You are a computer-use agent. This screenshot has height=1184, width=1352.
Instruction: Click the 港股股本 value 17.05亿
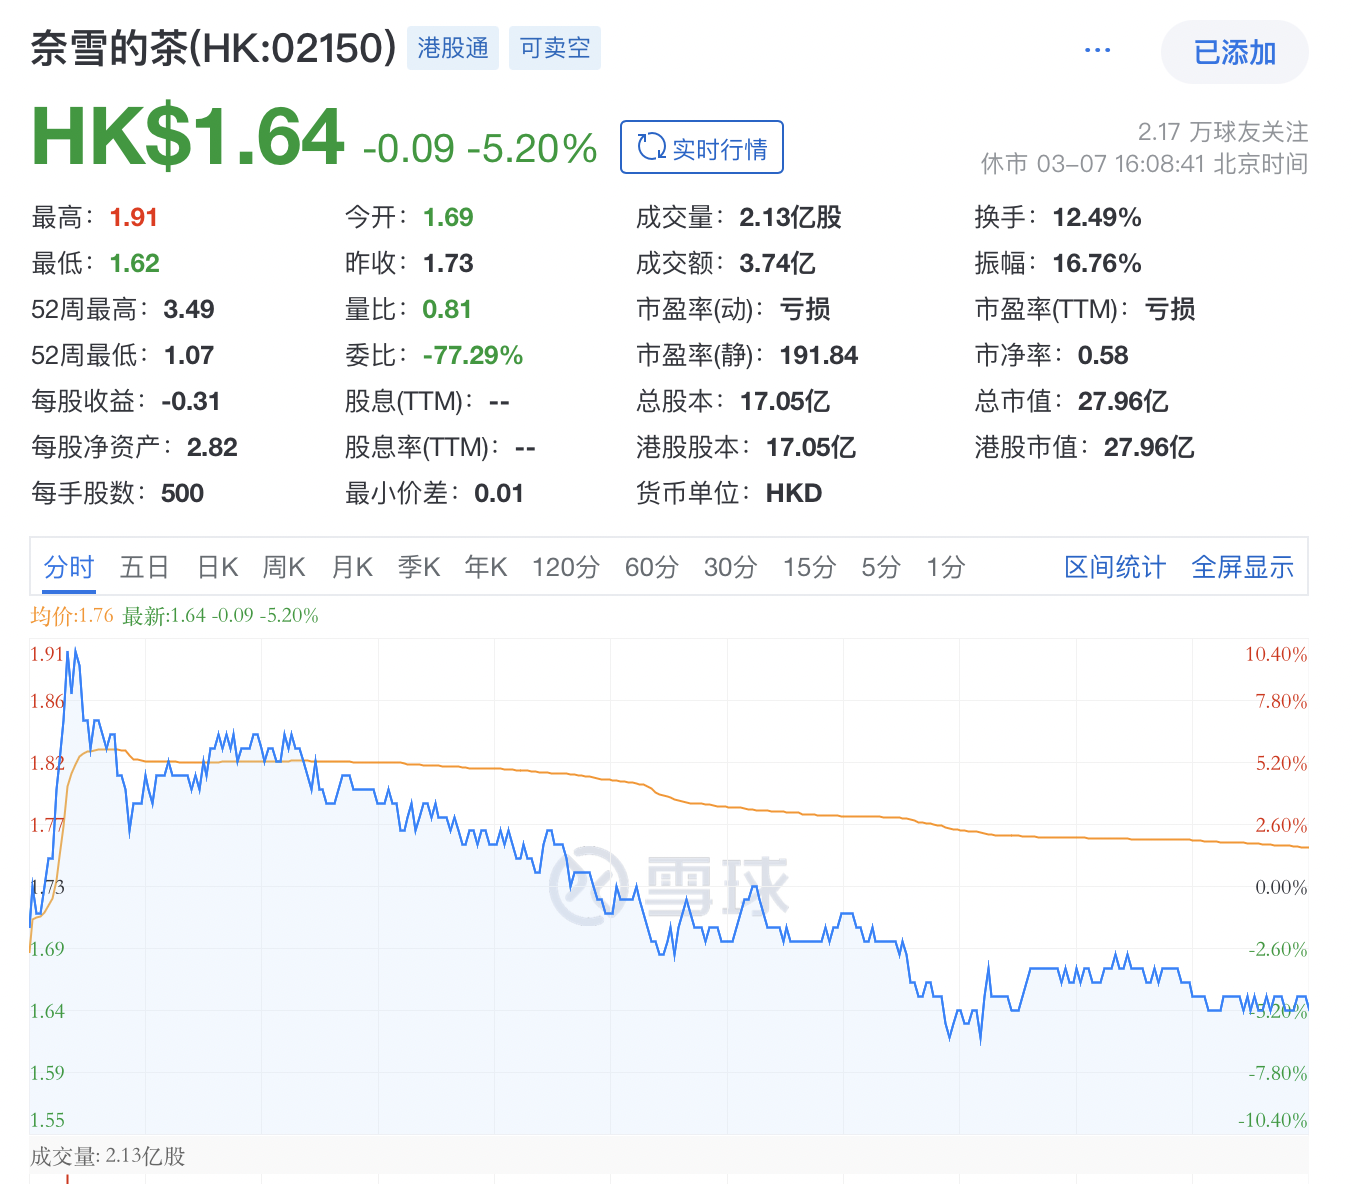tap(811, 447)
